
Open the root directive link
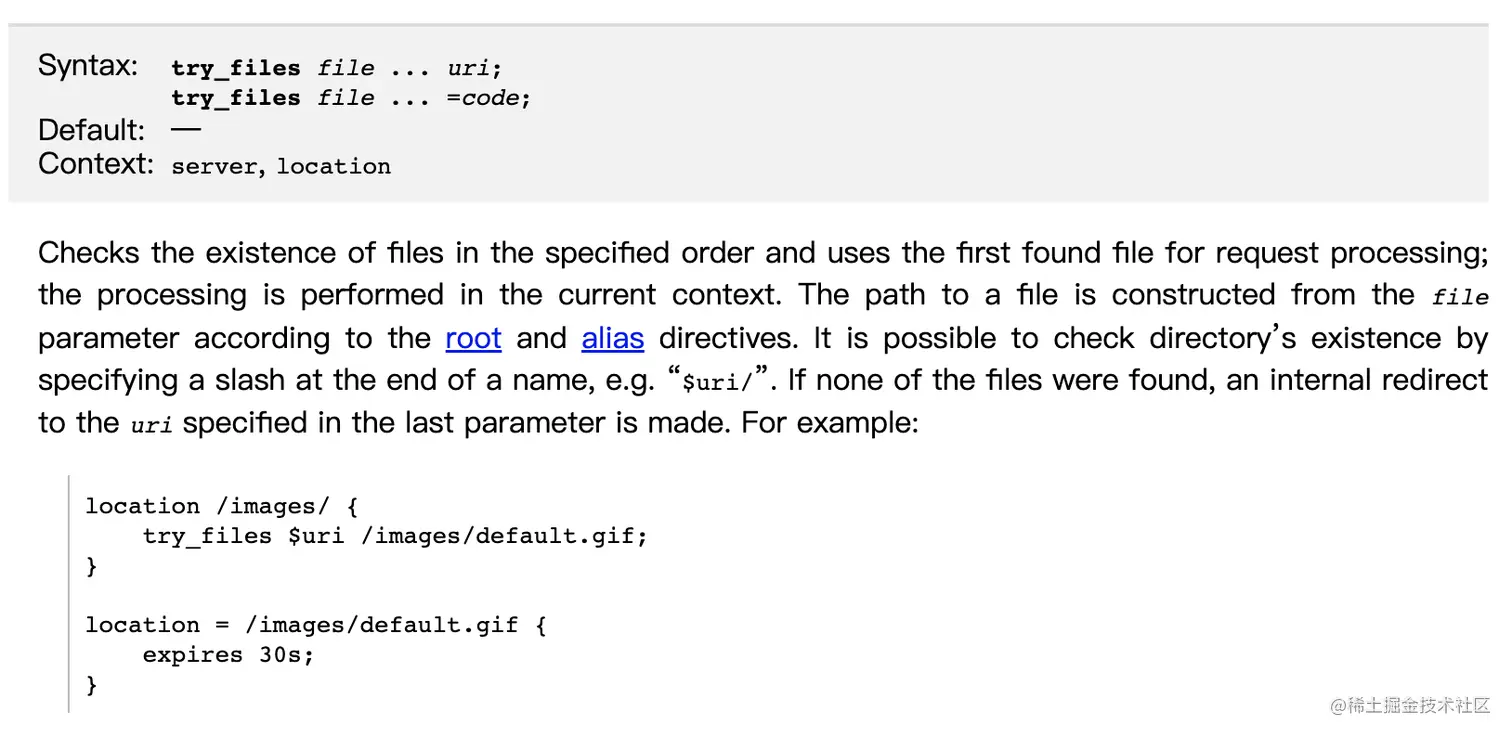[473, 338]
